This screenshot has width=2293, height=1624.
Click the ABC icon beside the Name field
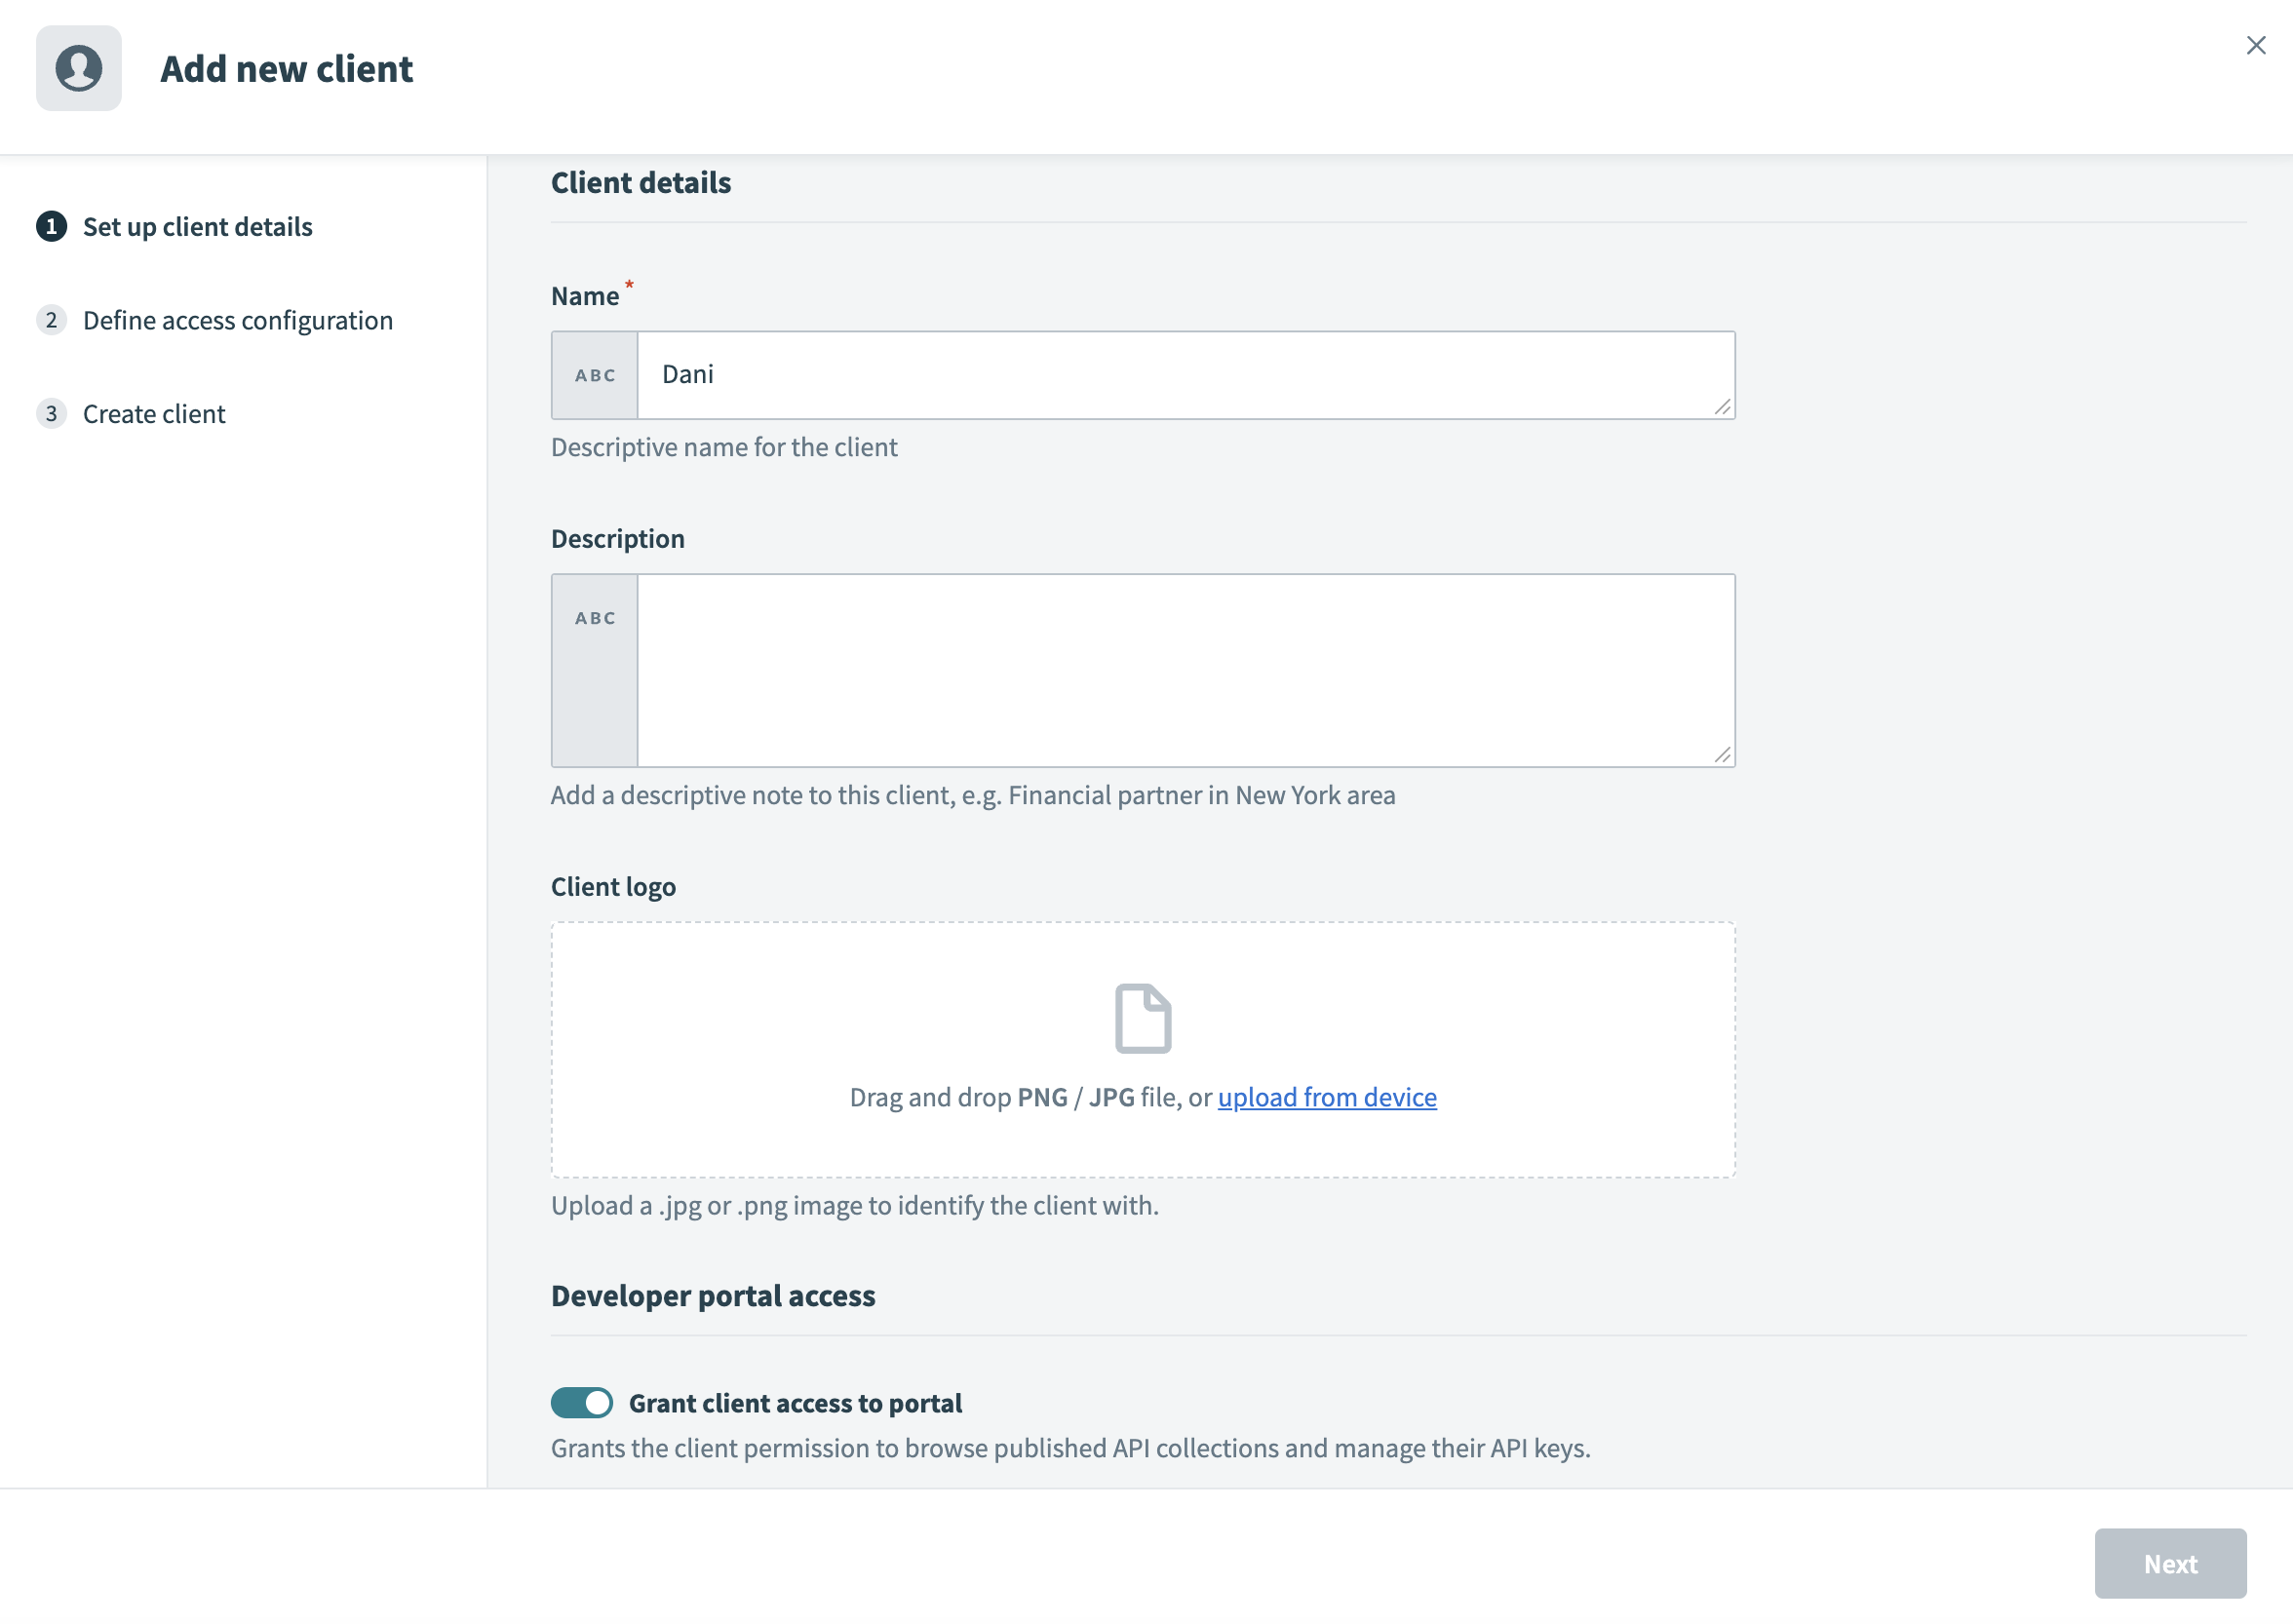[x=593, y=374]
